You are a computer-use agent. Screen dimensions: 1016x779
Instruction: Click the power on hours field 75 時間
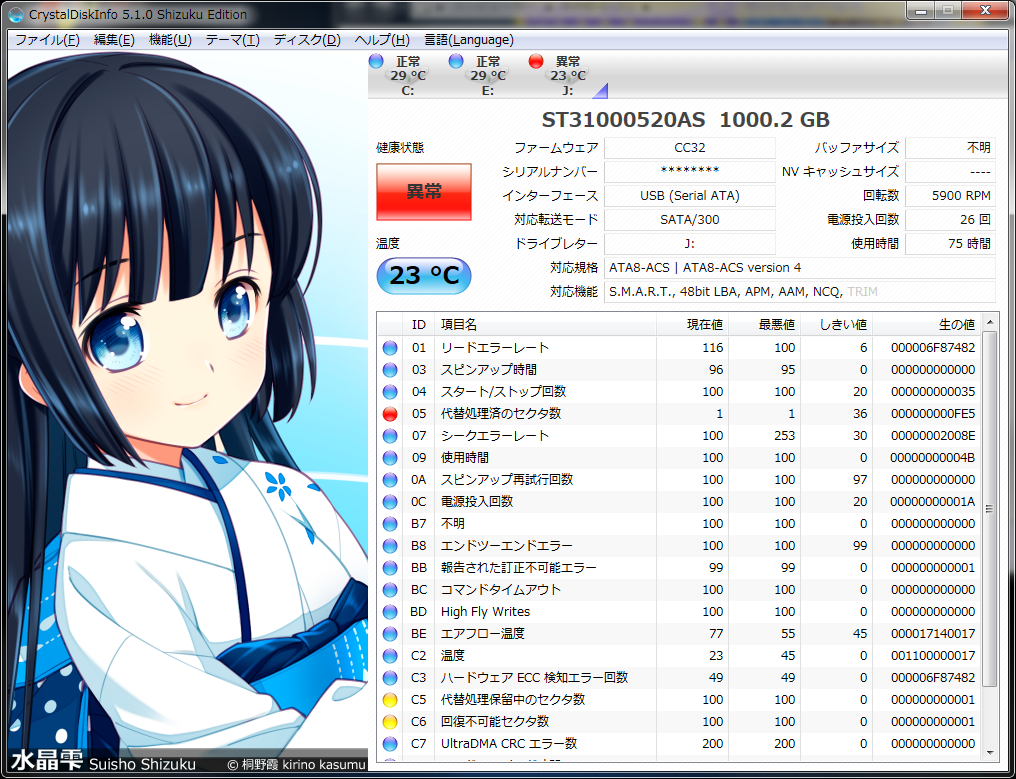click(950, 244)
